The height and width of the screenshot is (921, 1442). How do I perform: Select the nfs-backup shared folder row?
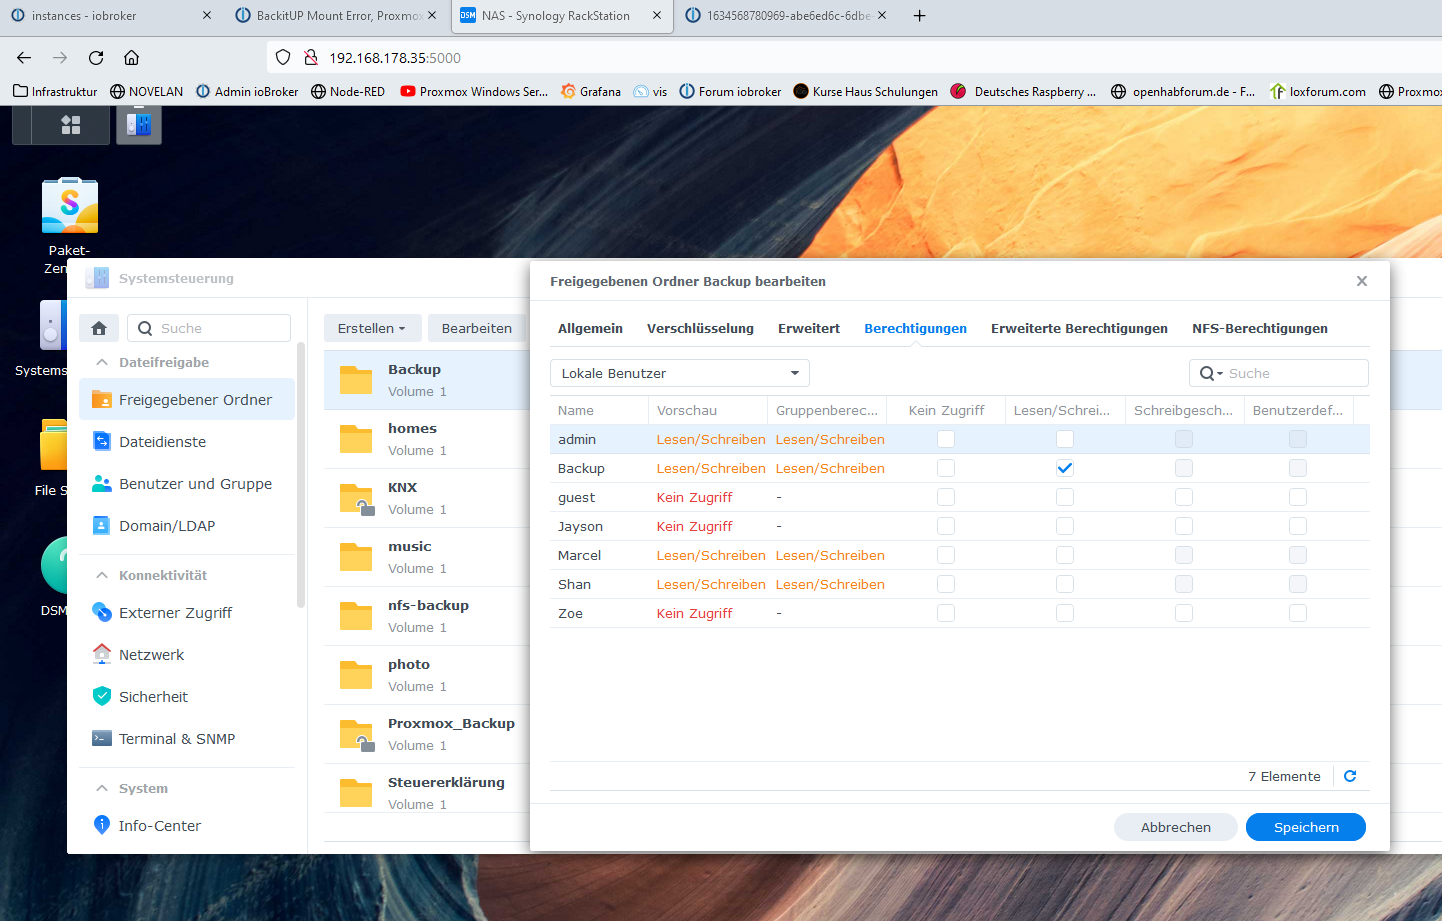(x=427, y=616)
